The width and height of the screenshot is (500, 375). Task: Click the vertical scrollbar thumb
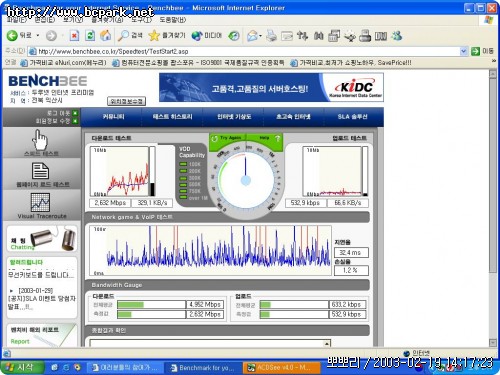coord(493,175)
